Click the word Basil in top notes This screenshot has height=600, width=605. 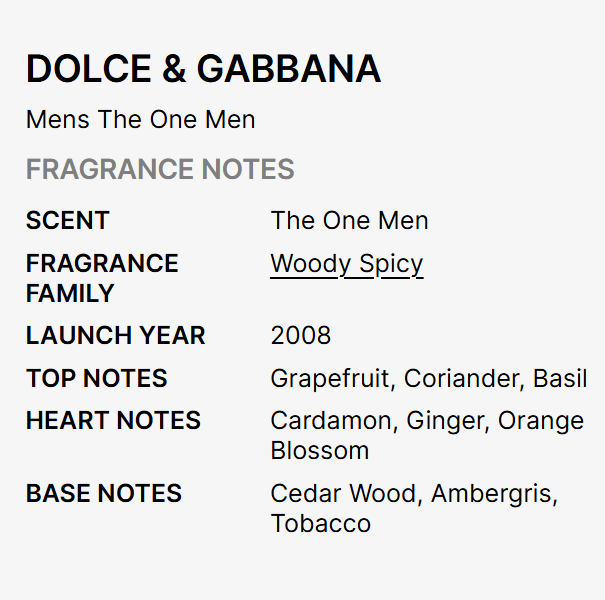[560, 379]
